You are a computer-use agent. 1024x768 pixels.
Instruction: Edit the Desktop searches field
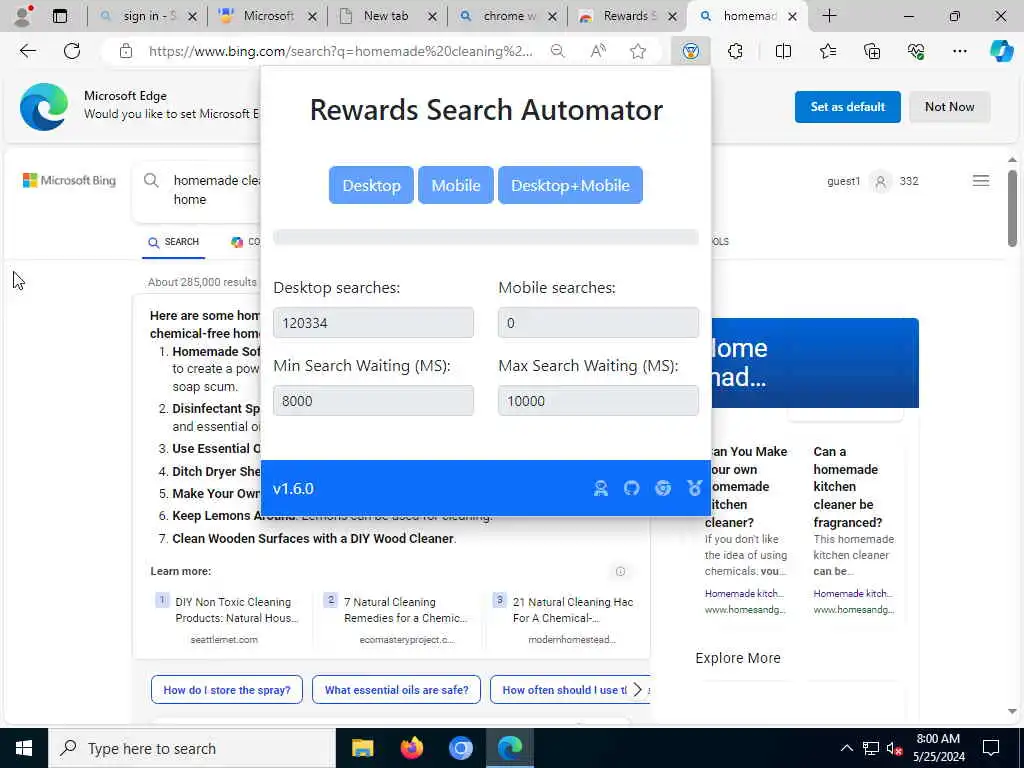click(x=374, y=323)
